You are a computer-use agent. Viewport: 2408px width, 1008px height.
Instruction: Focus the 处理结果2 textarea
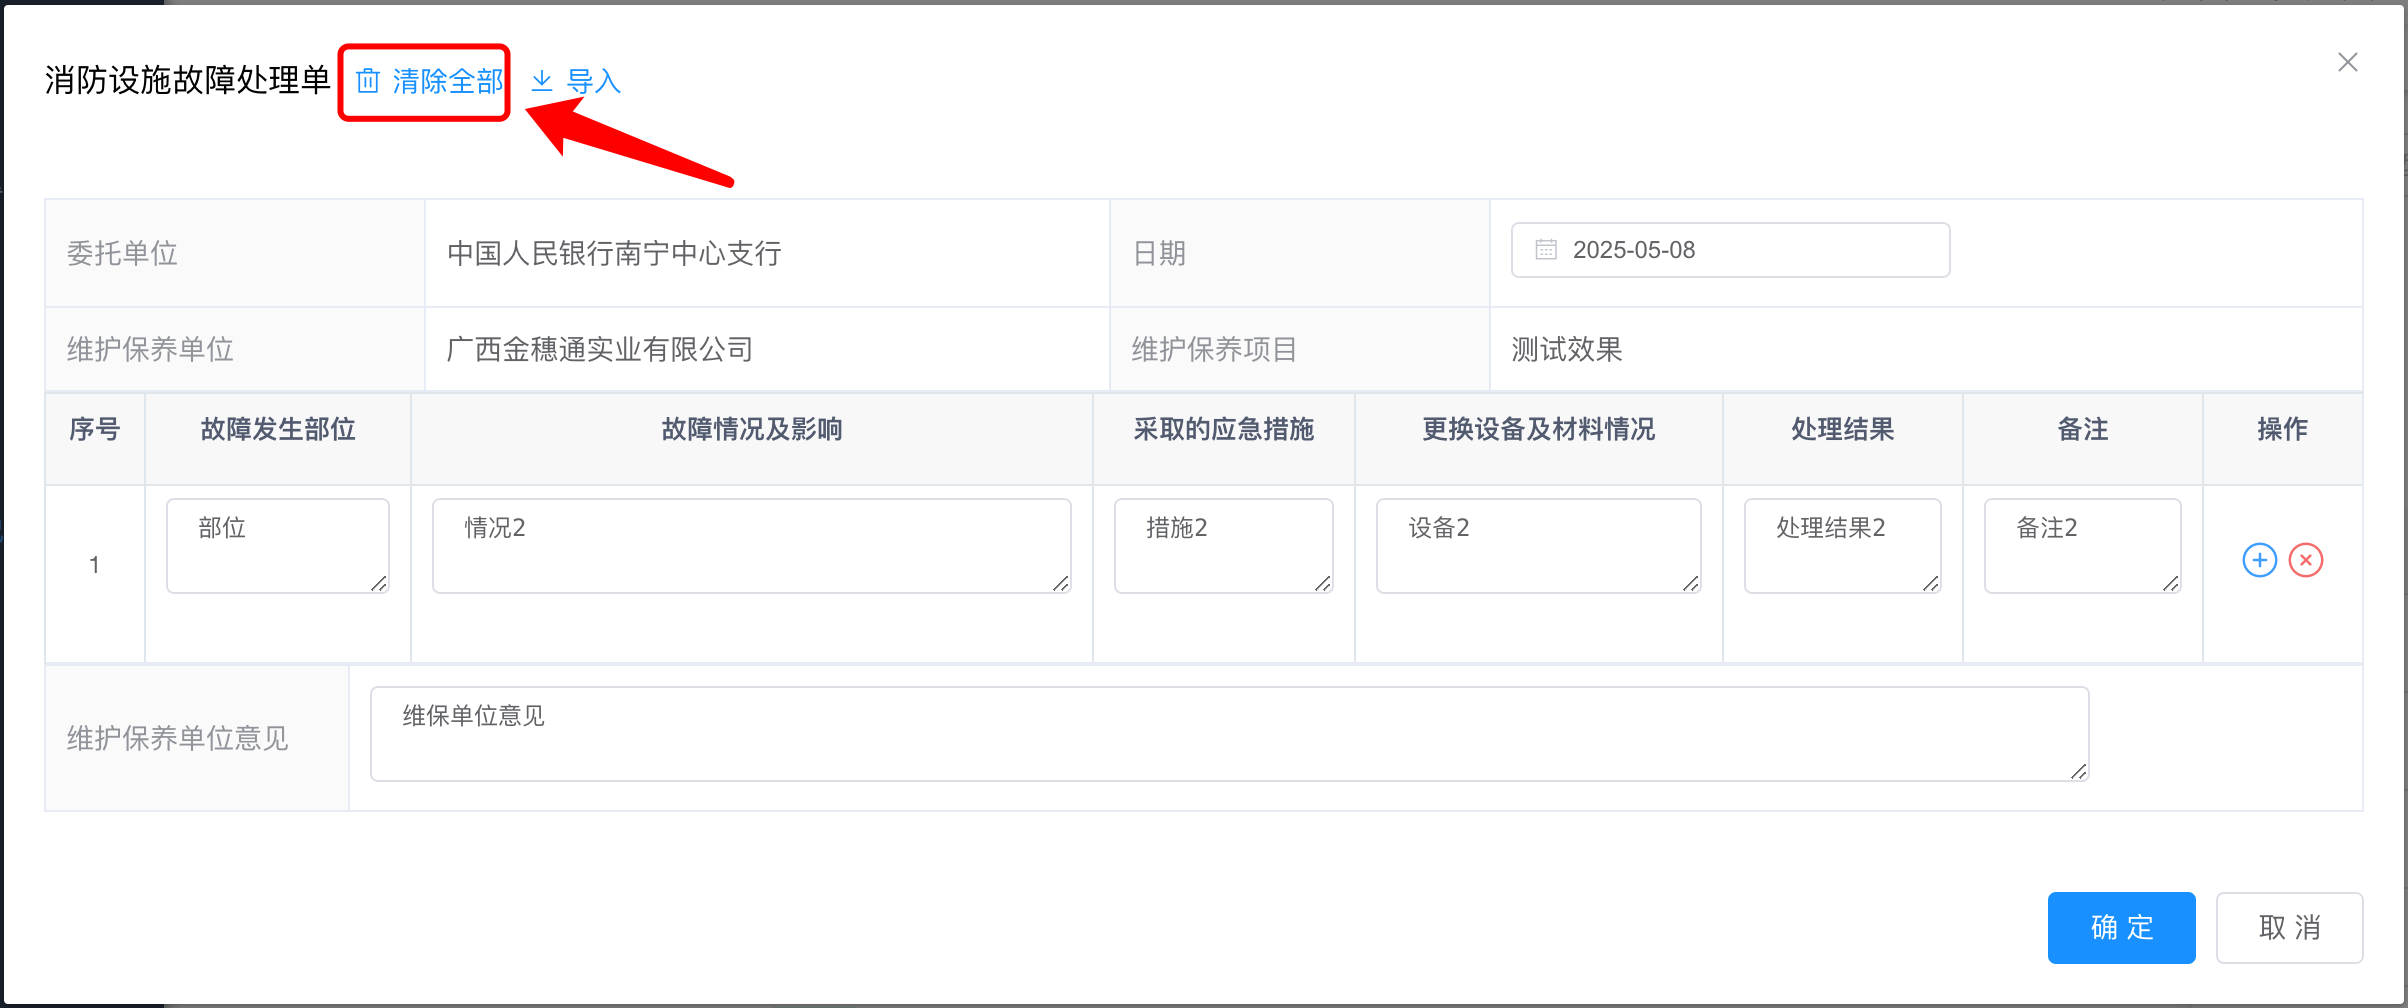1843,546
